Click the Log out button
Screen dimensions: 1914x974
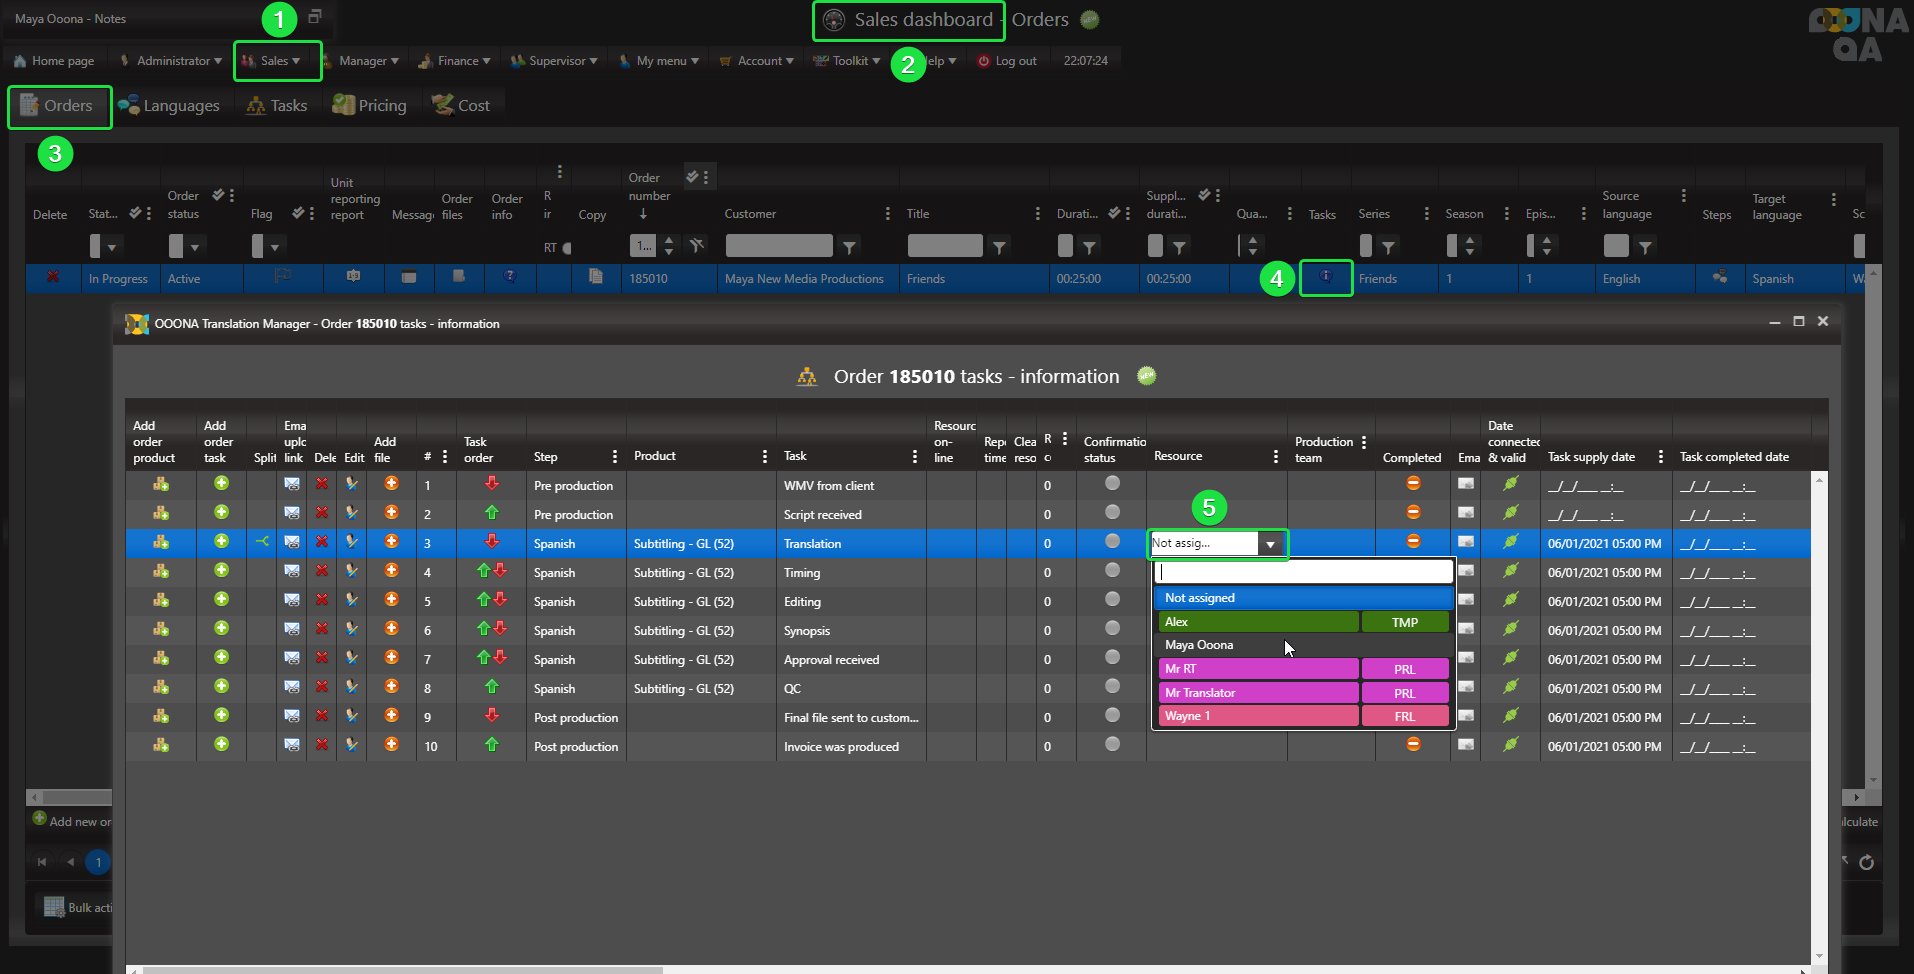[x=1007, y=61]
